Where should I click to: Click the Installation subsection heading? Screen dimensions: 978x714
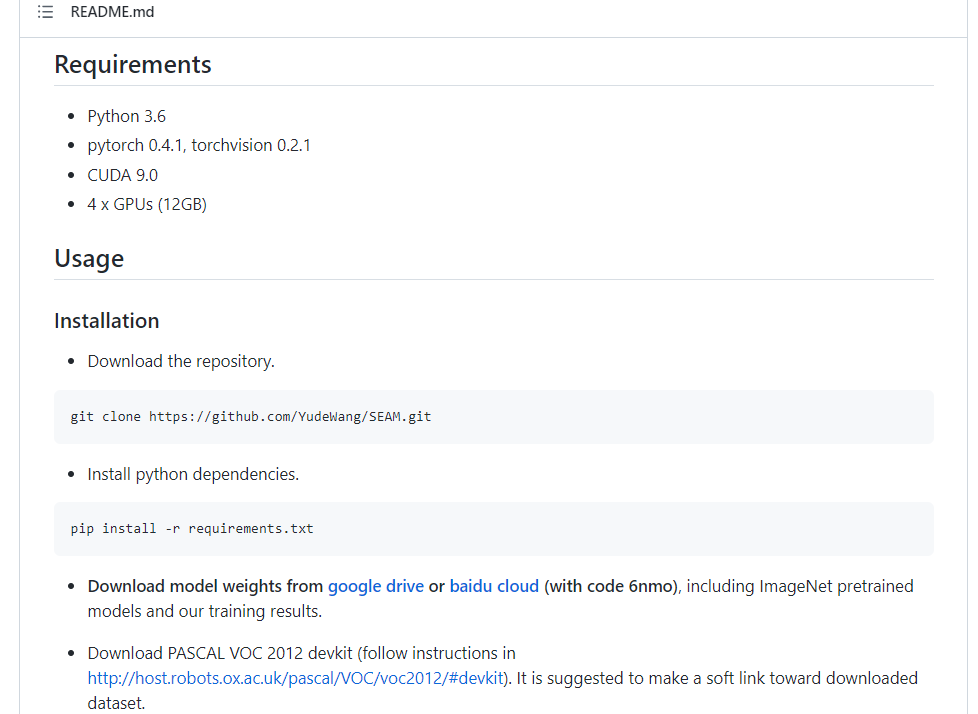(106, 321)
